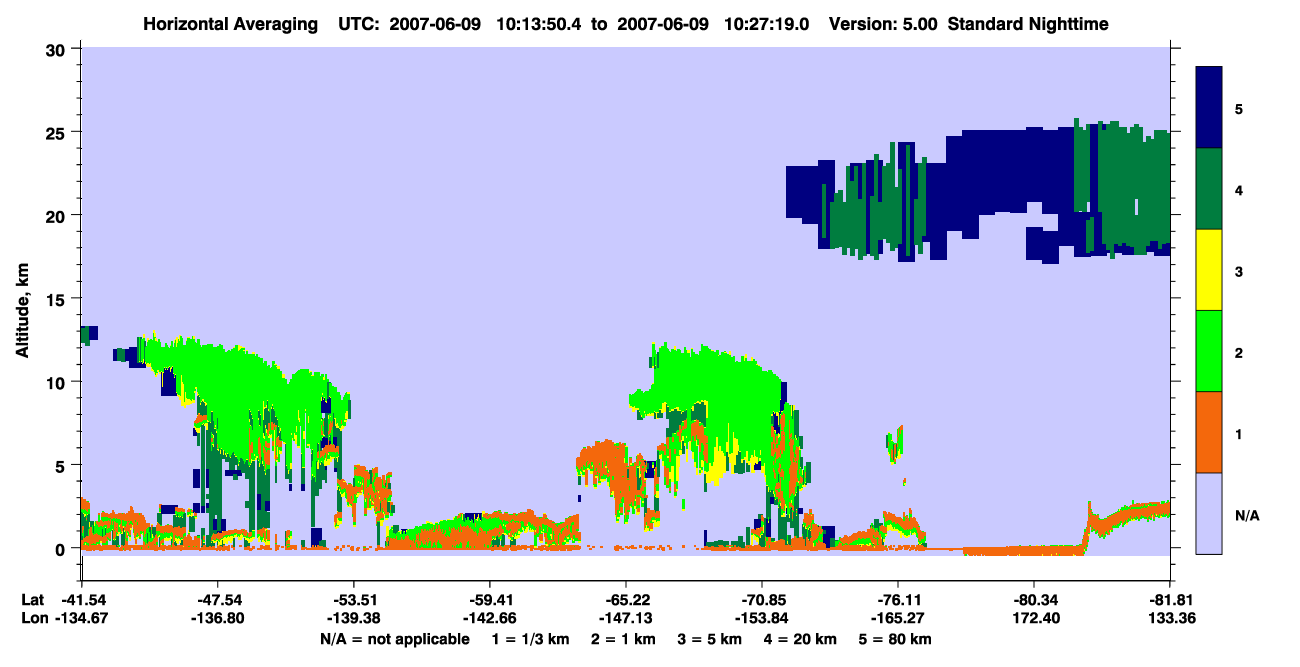Click the '3 = 5 km' legend entry
This screenshot has width=1300, height=667.
pos(709,639)
